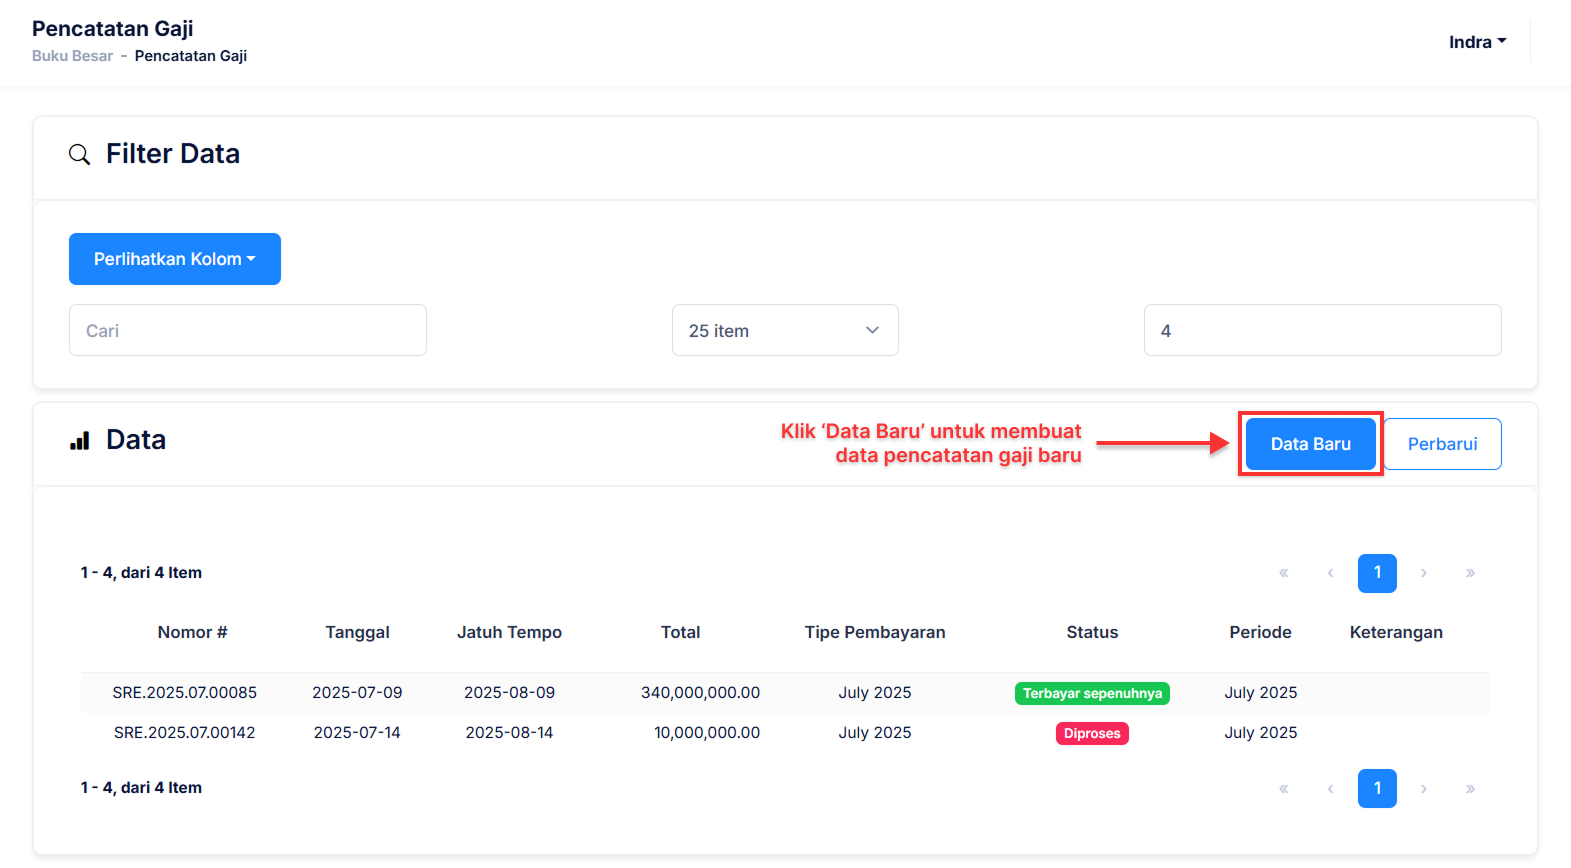Expand the 25 item page size selector
Screen dimensions: 1571x868
pos(785,331)
